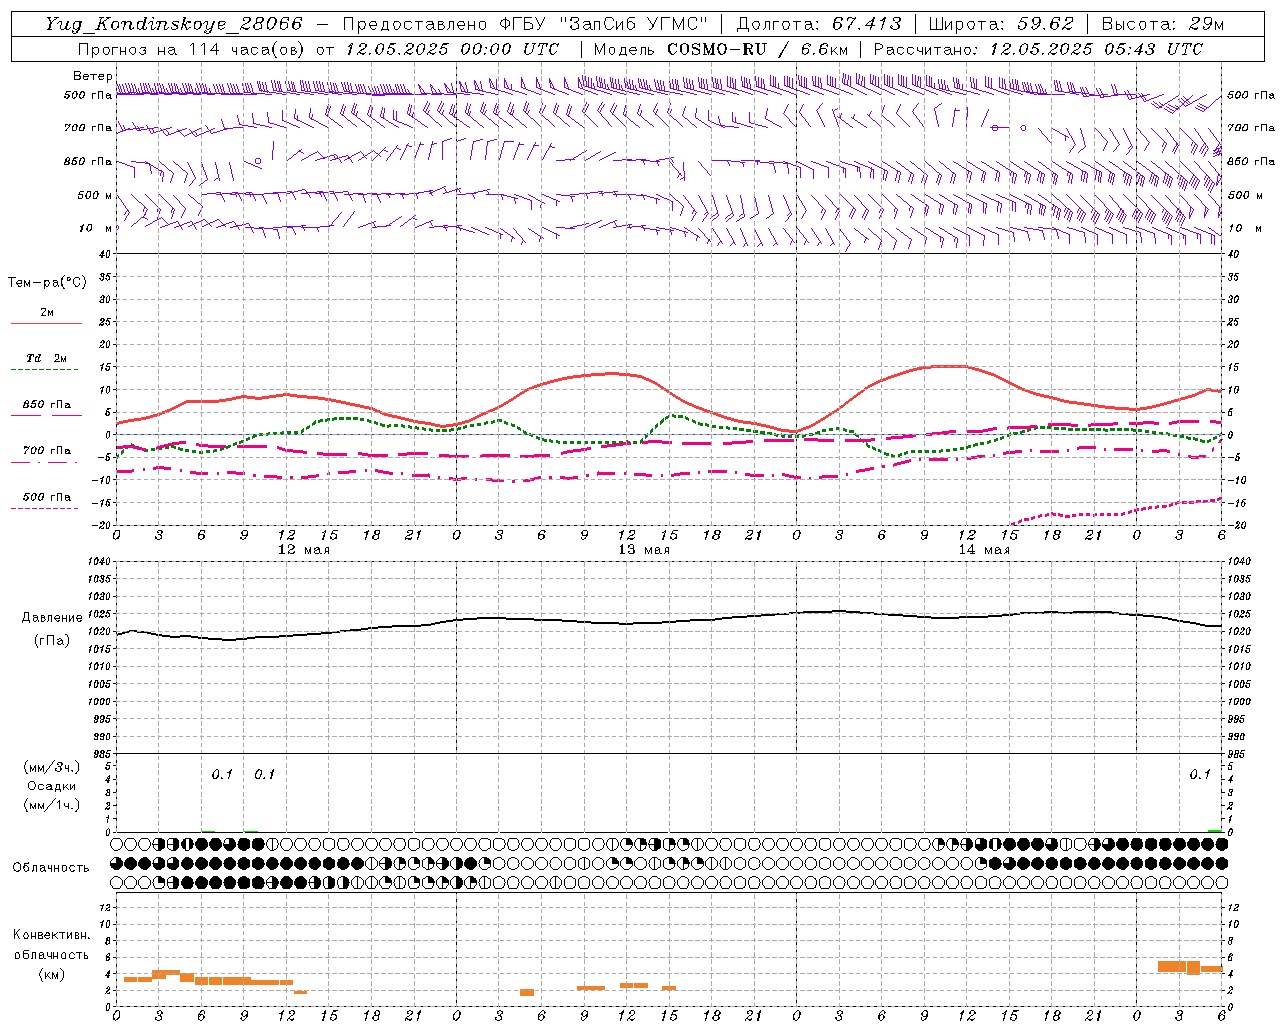This screenshot has height=1024, width=1280.
Task: Select the left 500 м wind level label
Action: point(95,195)
